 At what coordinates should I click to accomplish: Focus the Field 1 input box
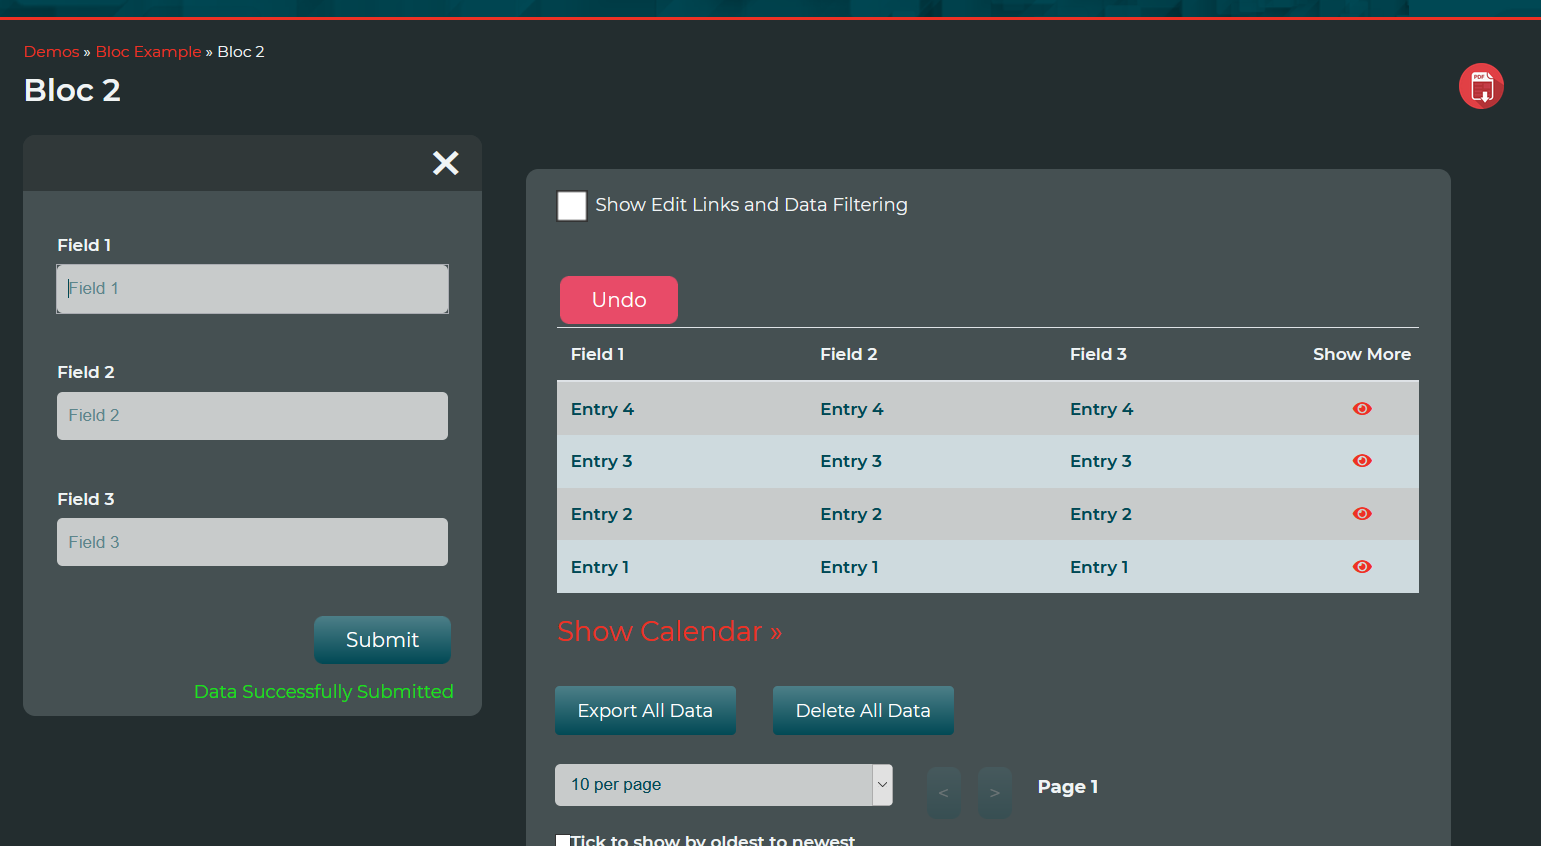click(x=252, y=289)
